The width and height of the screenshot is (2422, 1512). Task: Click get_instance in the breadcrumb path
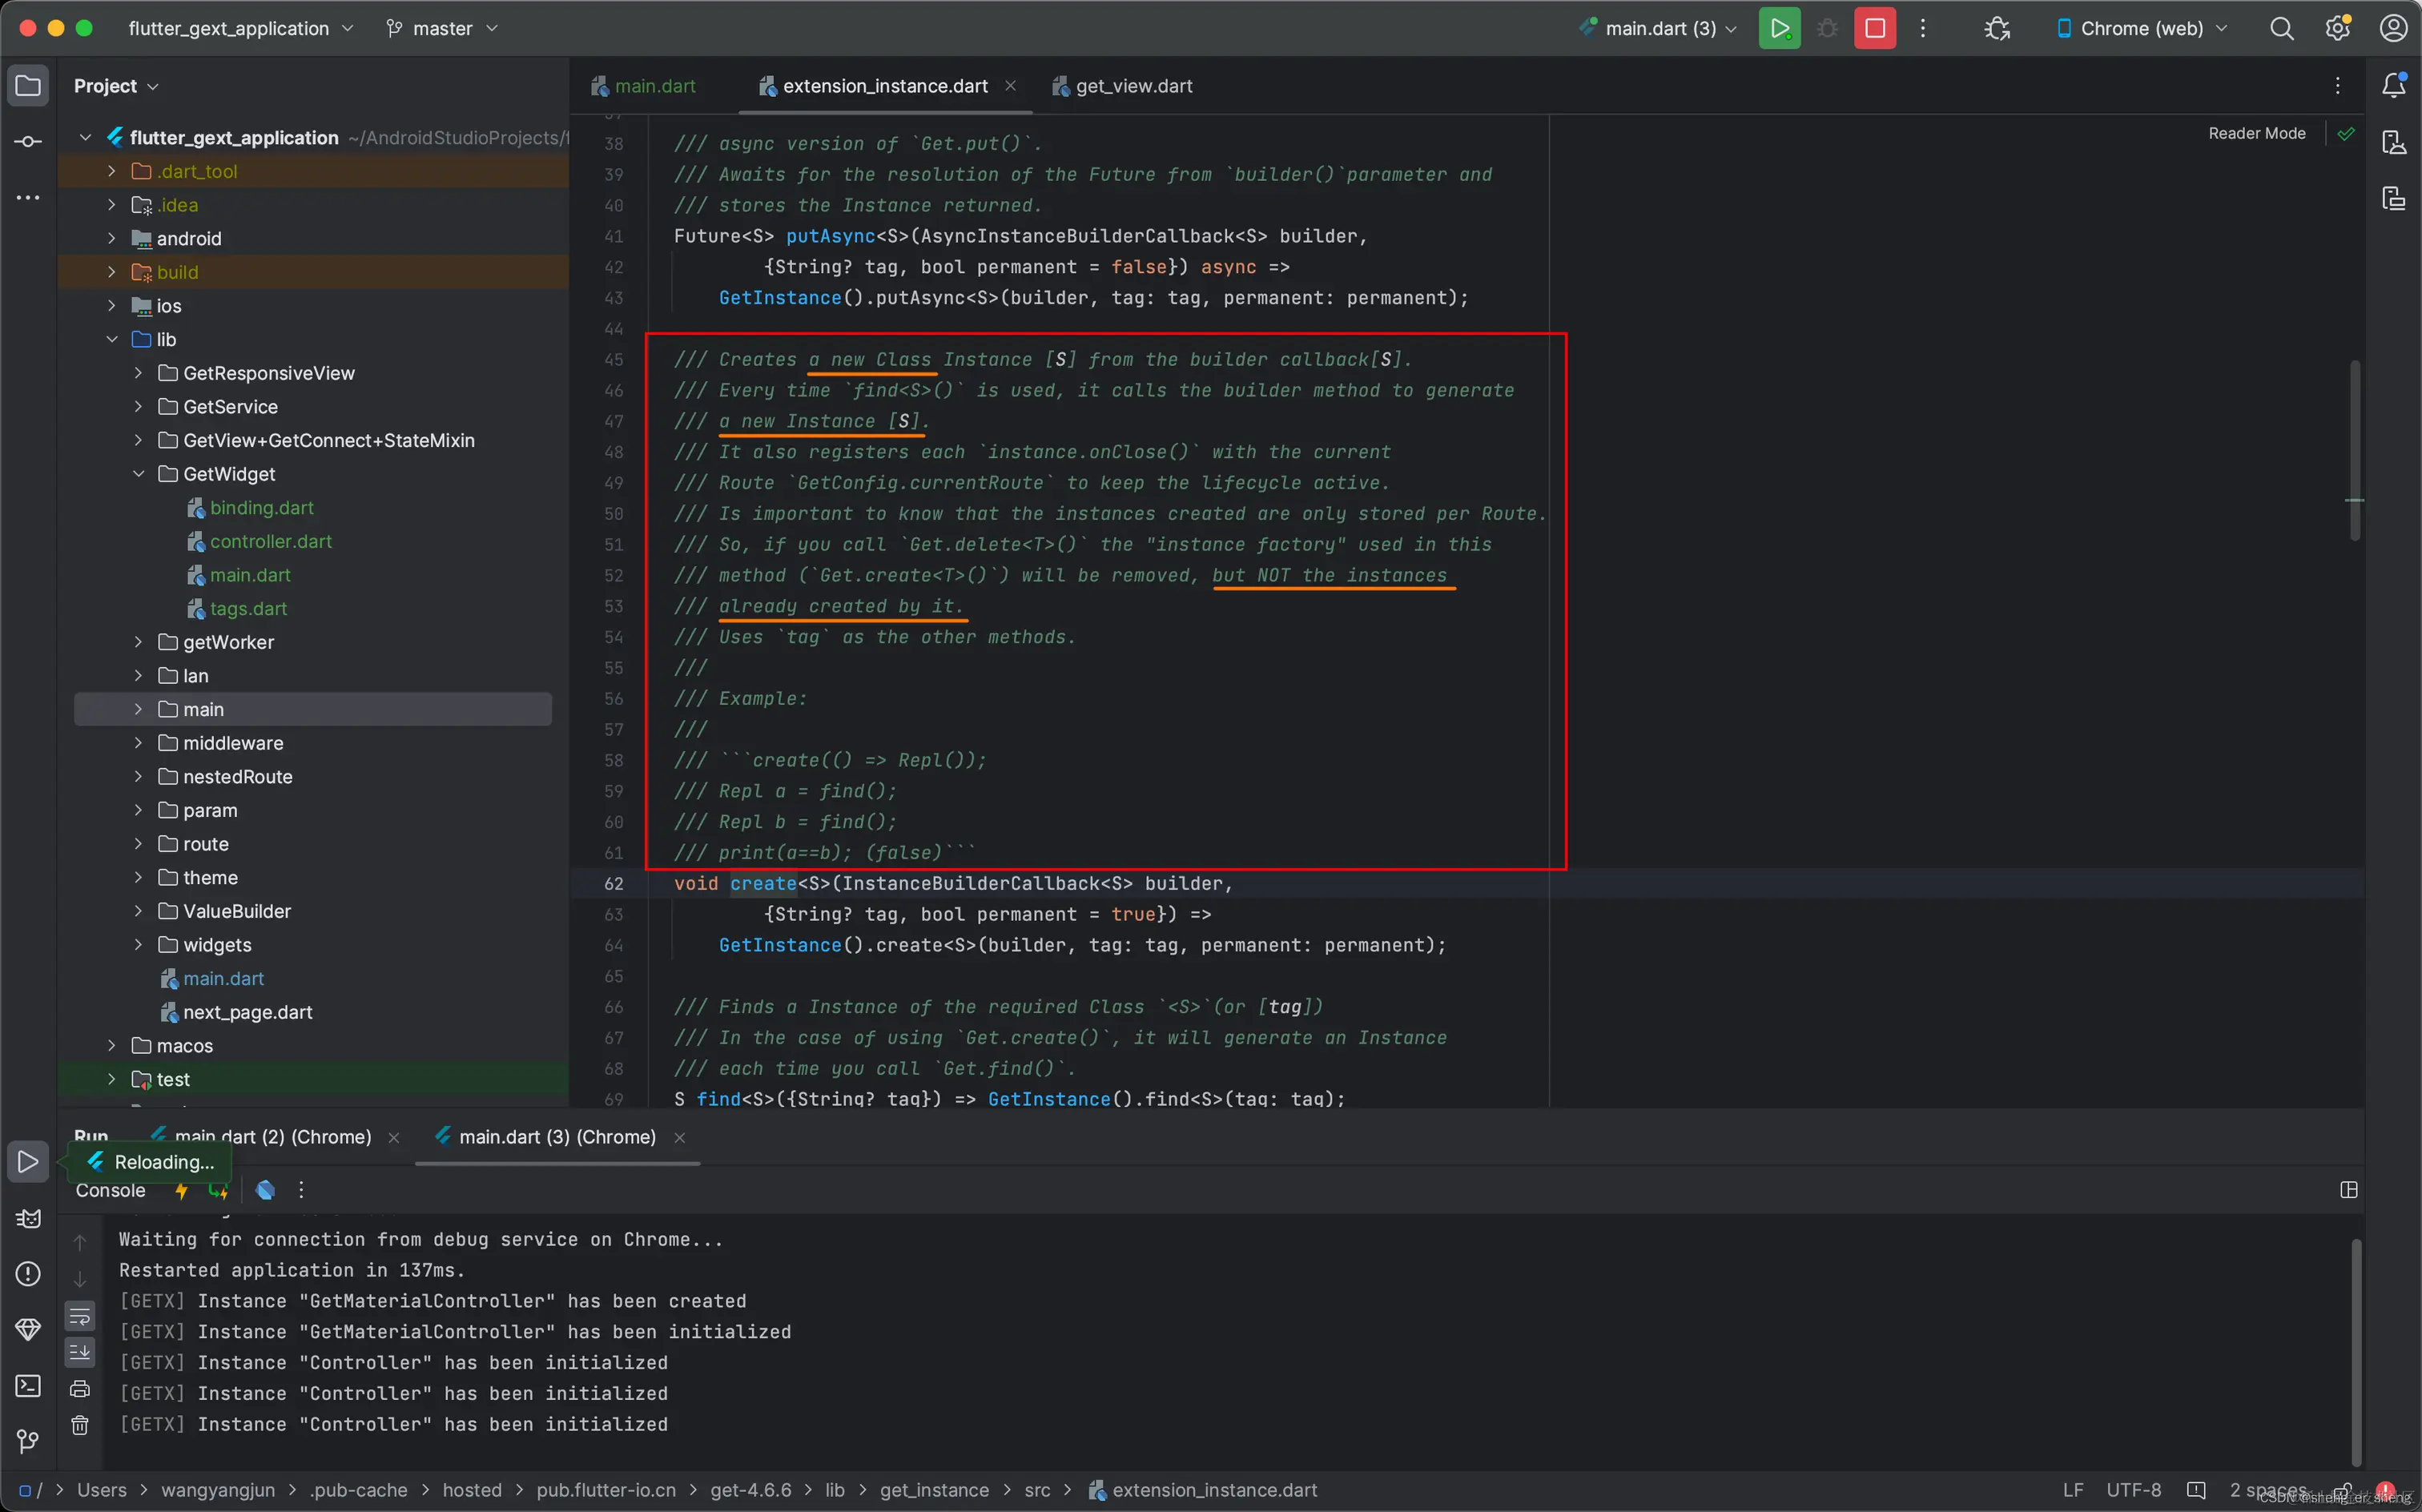point(933,1490)
